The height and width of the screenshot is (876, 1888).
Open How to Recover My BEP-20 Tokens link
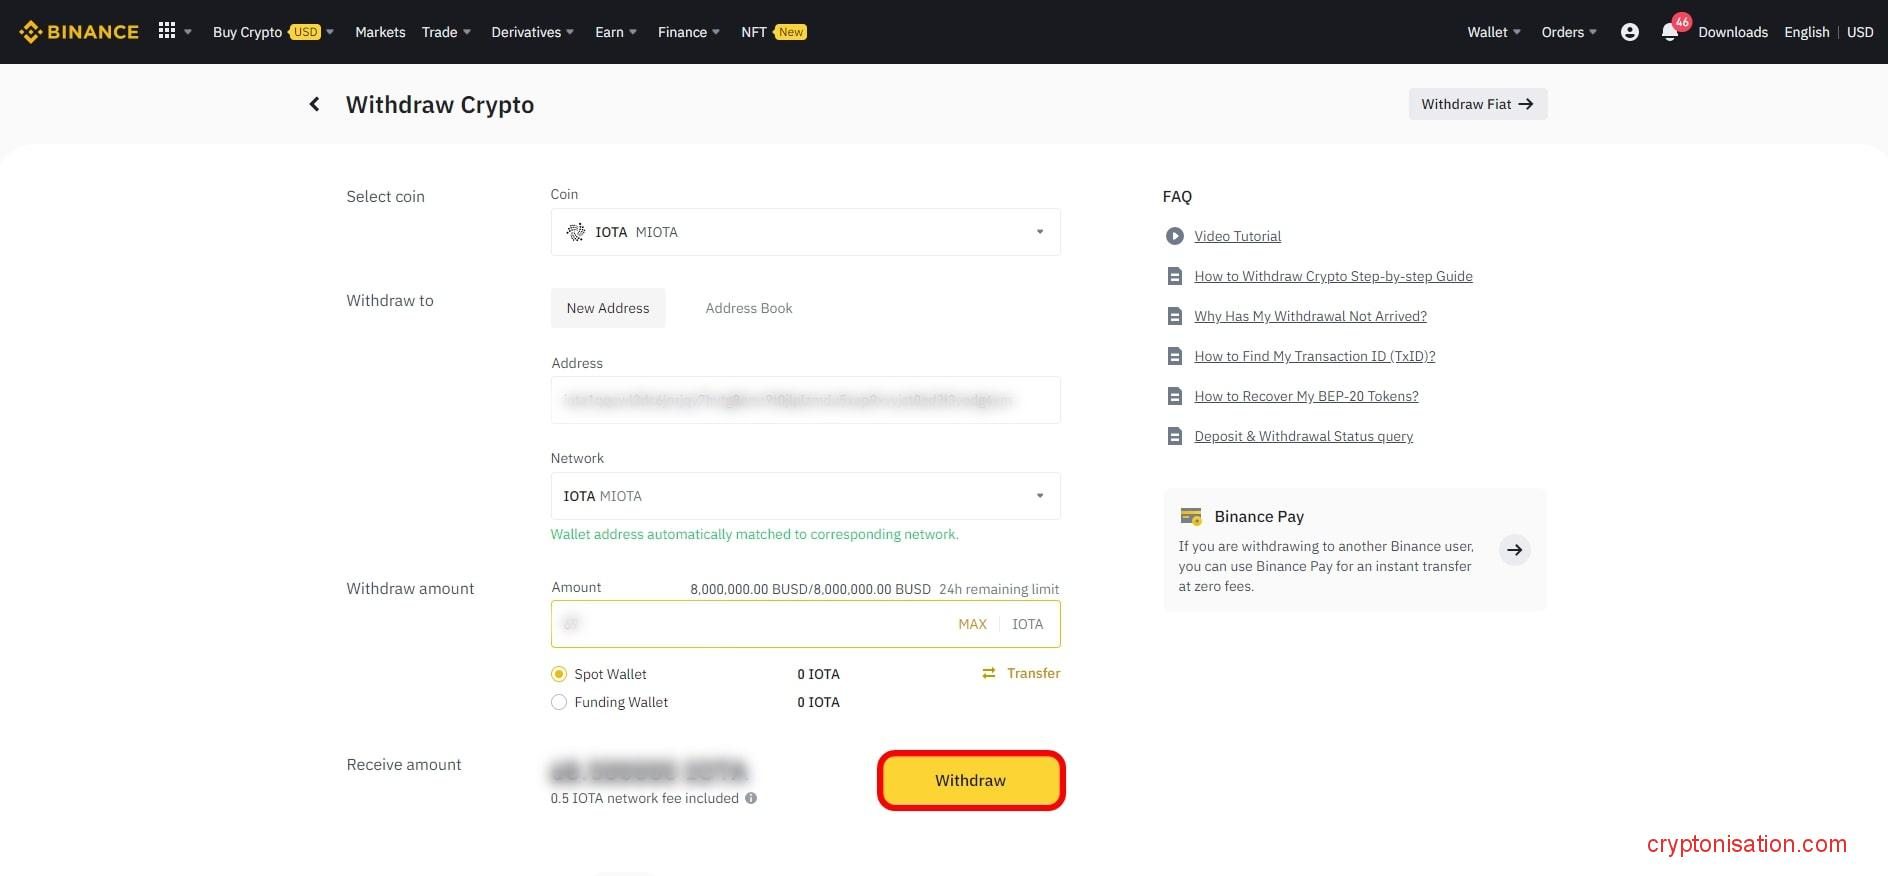(1306, 396)
